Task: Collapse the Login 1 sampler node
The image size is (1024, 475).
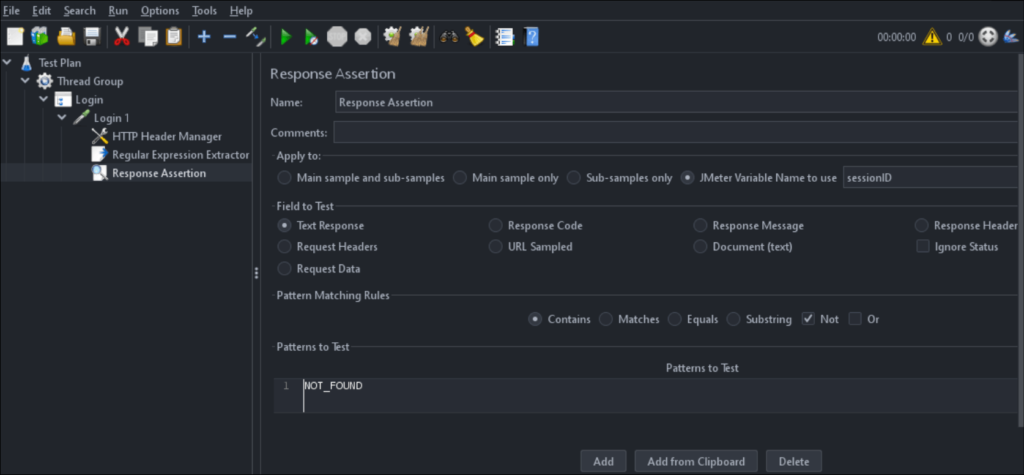Action: (62, 118)
